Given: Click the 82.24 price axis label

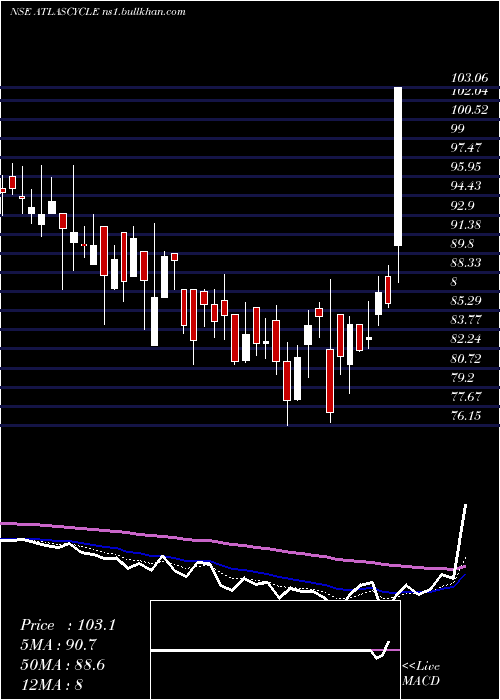Looking at the screenshot, I should pyautogui.click(x=467, y=339).
